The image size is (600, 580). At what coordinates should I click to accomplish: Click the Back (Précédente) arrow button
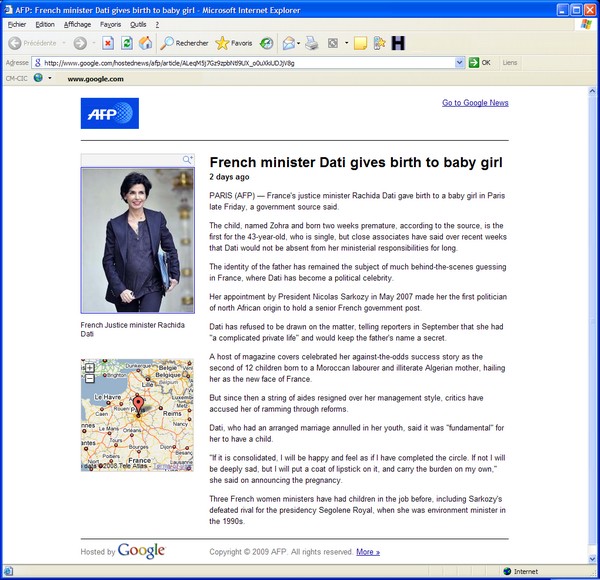point(15,43)
